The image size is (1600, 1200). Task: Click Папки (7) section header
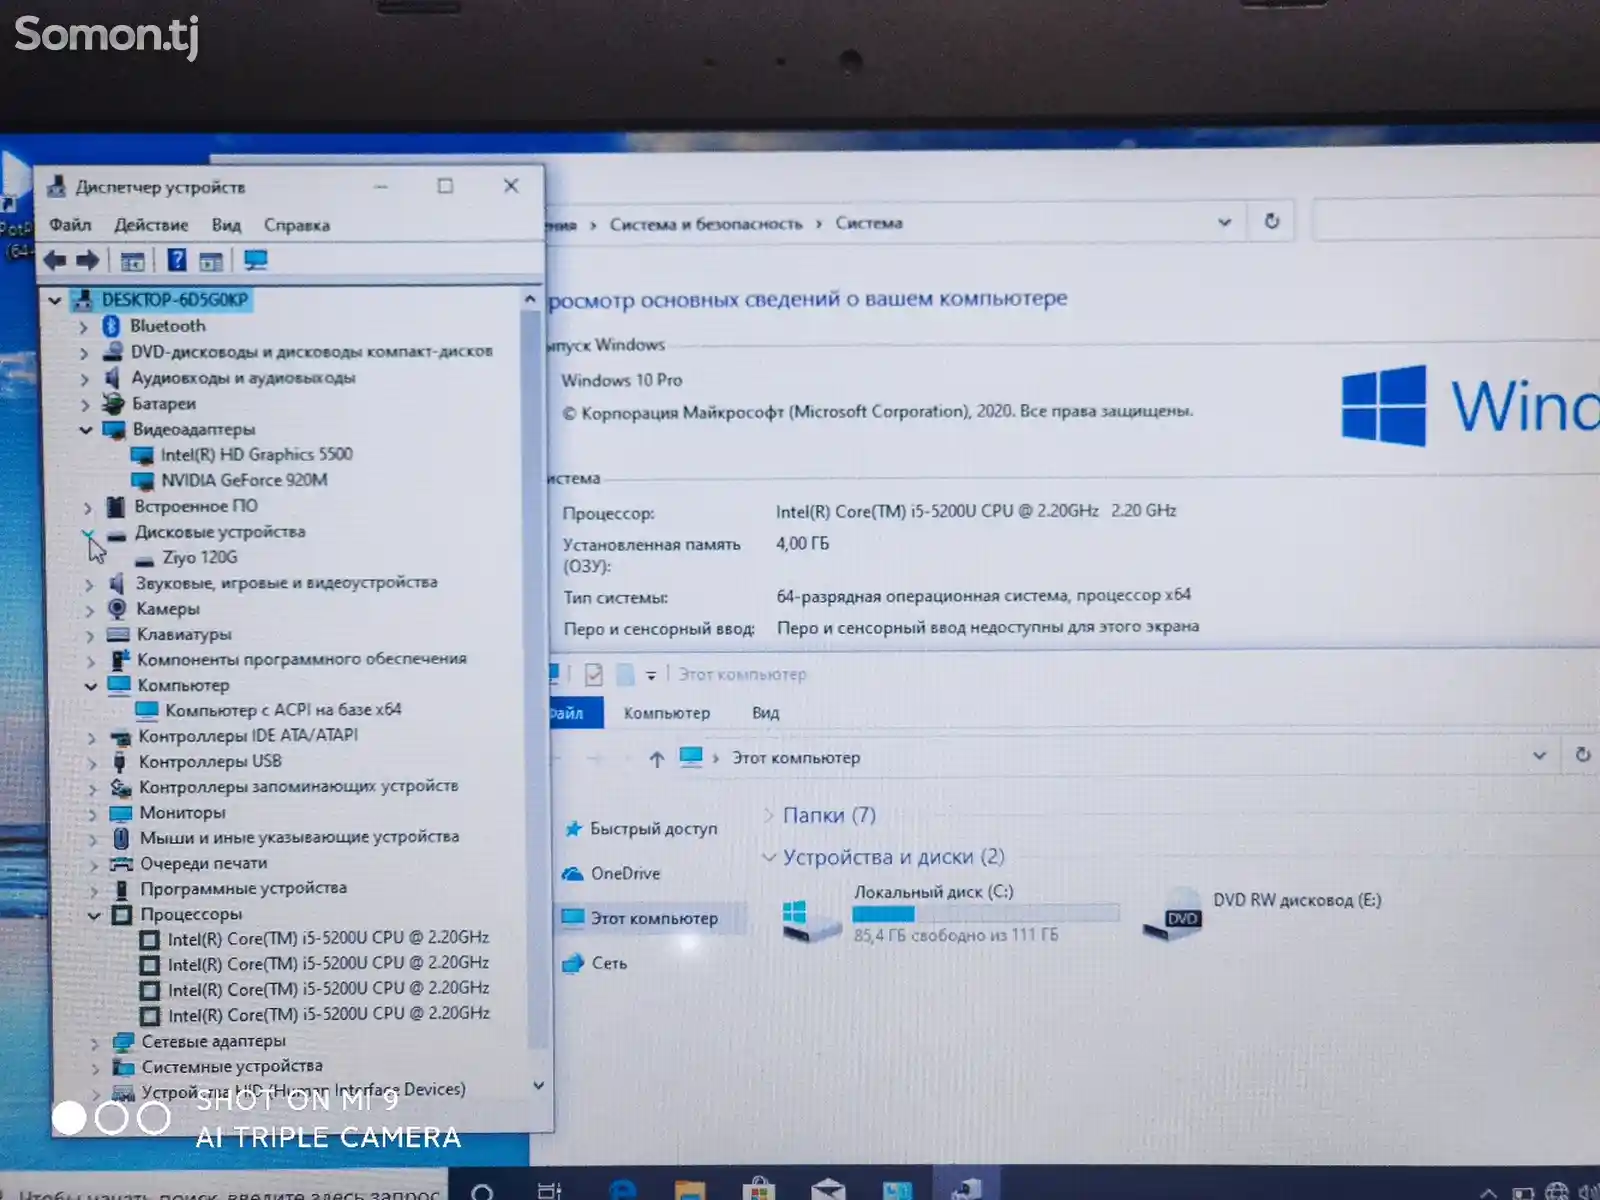tap(829, 816)
